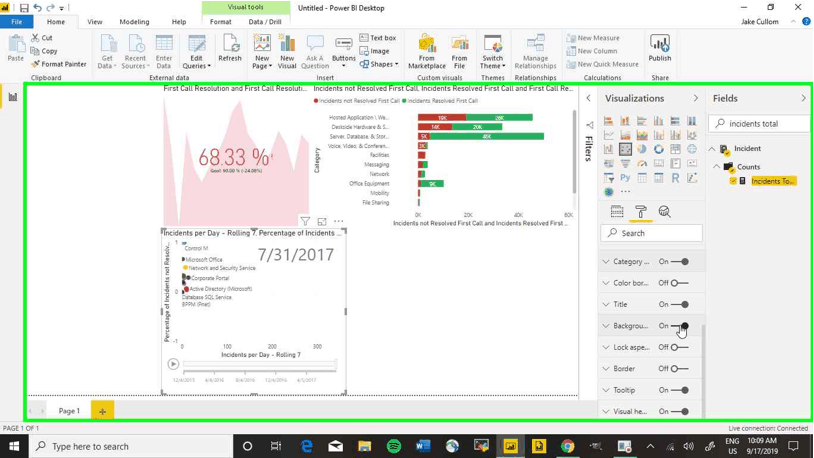Expand the Filters pane arrow
Image resolution: width=814 pixels, height=458 pixels.
pyautogui.click(x=588, y=98)
